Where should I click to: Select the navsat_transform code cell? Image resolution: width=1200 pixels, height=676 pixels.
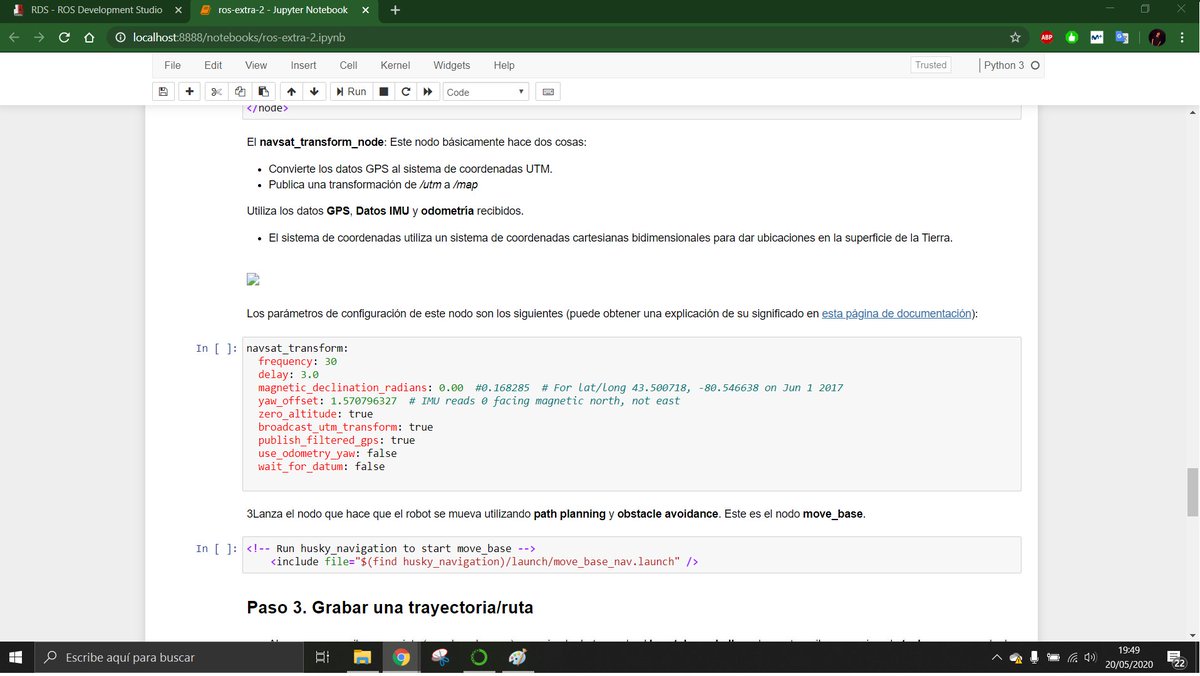(631, 413)
